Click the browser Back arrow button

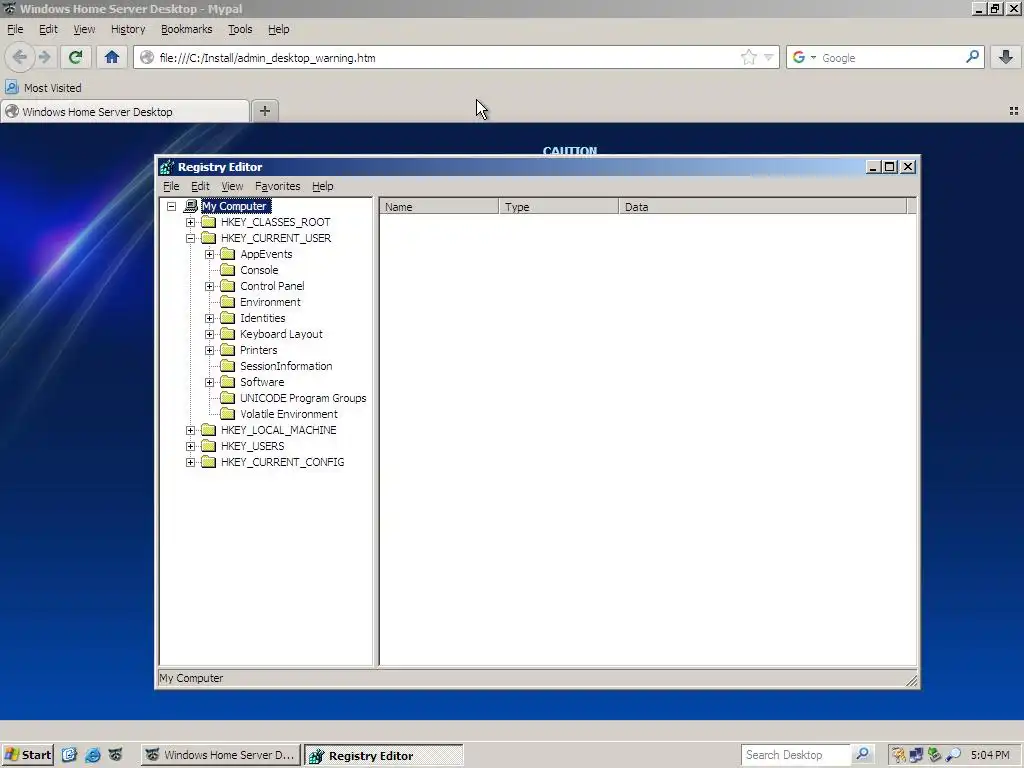pos(20,57)
